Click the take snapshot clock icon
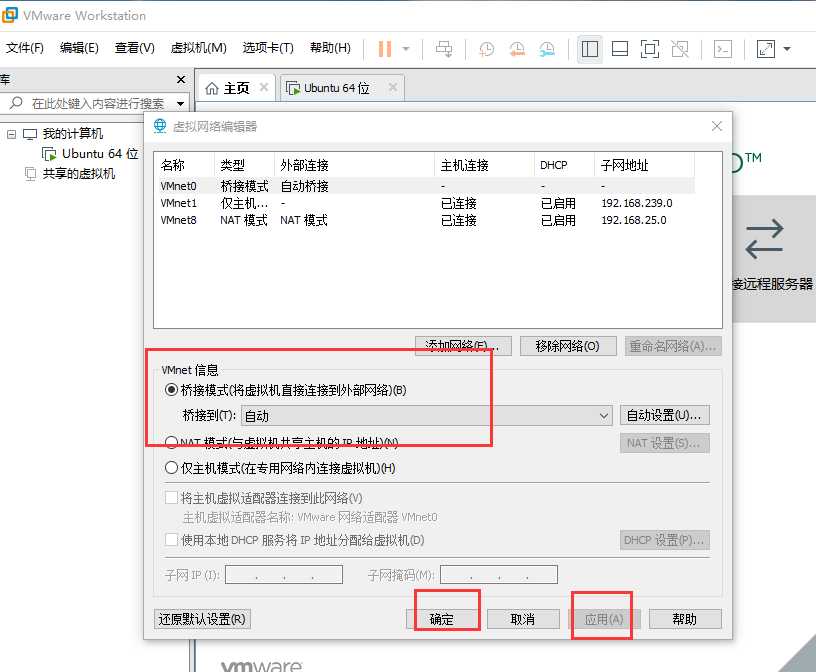This screenshot has height=672, width=816. click(487, 49)
